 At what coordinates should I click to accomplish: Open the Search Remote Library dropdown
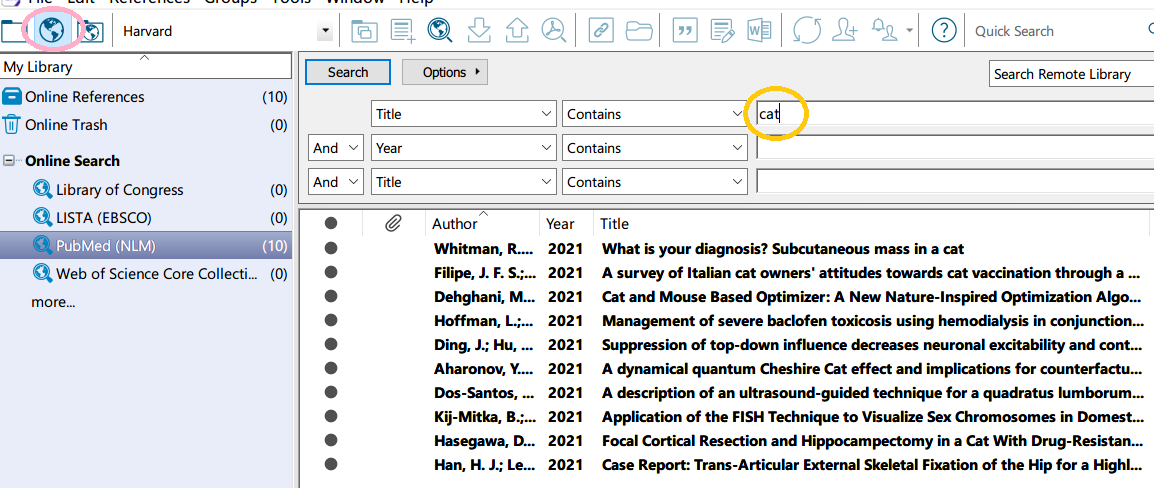[1071, 74]
